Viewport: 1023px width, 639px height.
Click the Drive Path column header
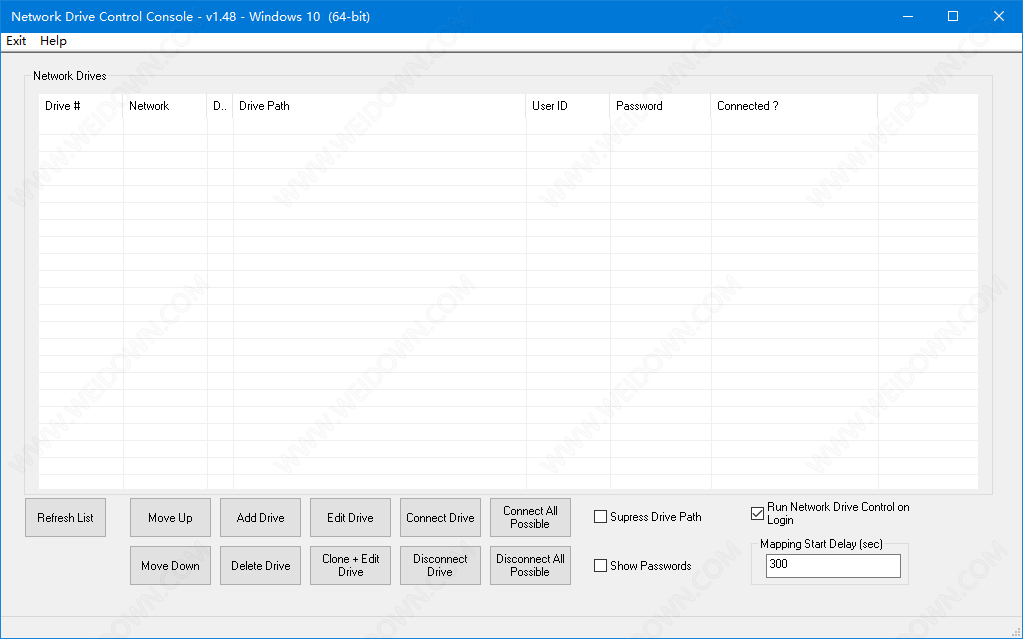[x=379, y=106]
